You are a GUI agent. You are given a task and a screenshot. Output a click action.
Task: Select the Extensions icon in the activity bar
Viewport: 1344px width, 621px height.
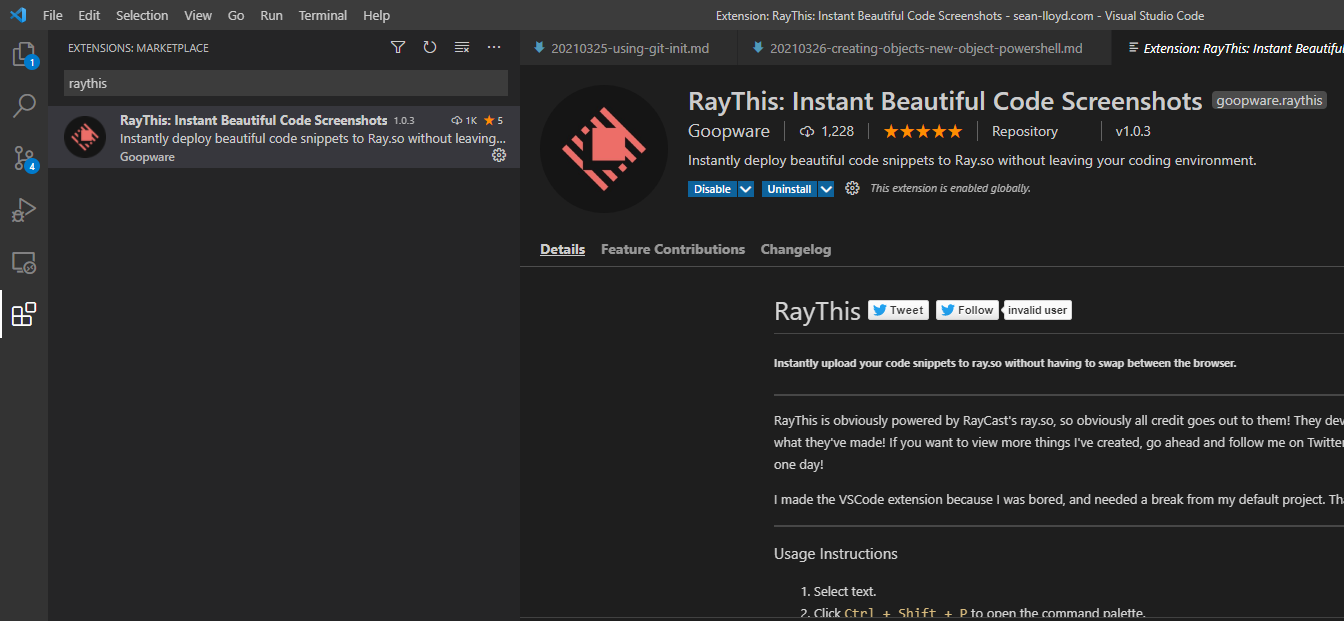(24, 314)
